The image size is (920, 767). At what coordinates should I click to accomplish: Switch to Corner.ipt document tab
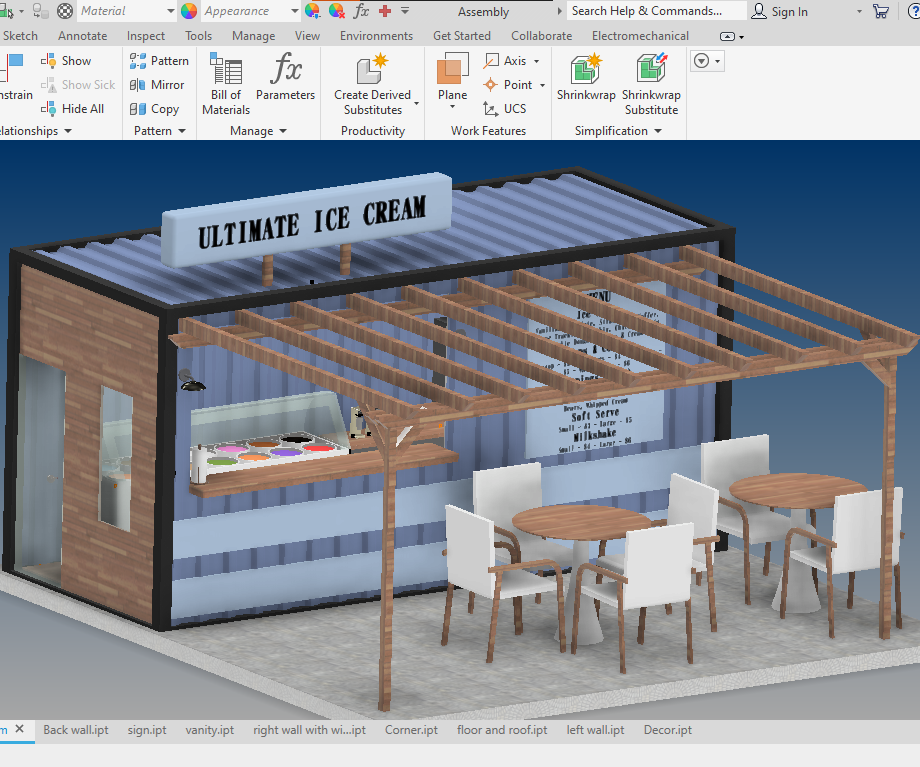point(411,730)
